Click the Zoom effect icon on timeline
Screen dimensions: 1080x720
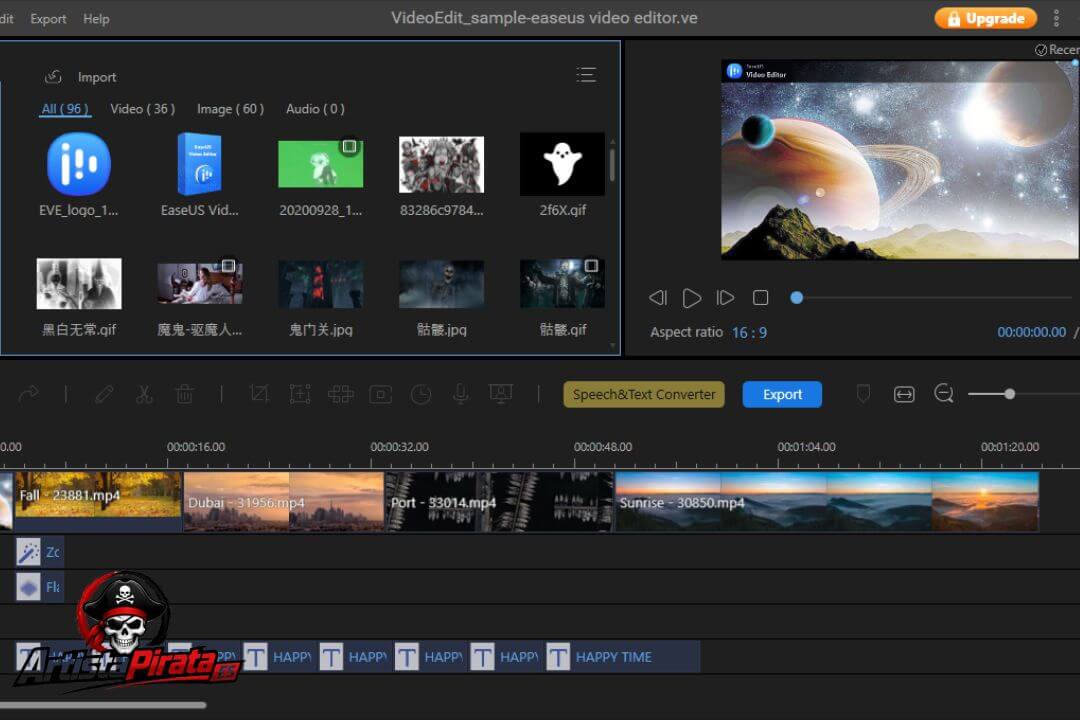[x=28, y=552]
